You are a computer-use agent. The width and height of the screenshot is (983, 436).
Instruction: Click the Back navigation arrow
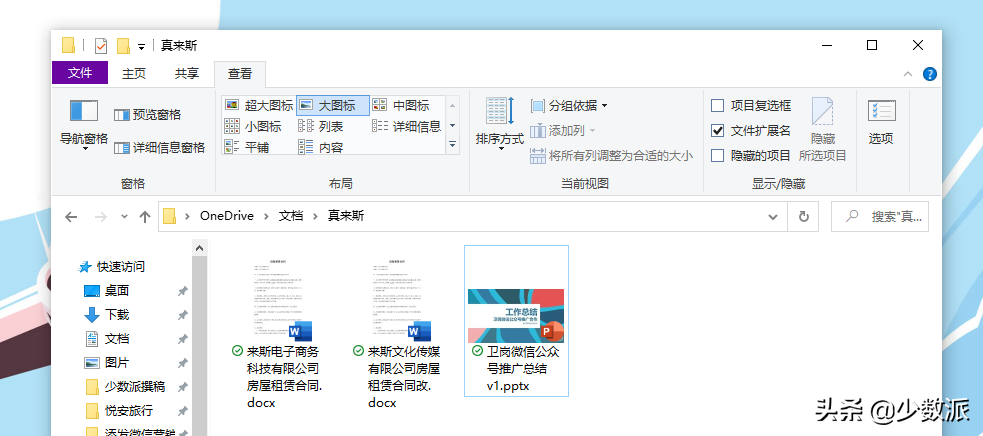pos(71,217)
